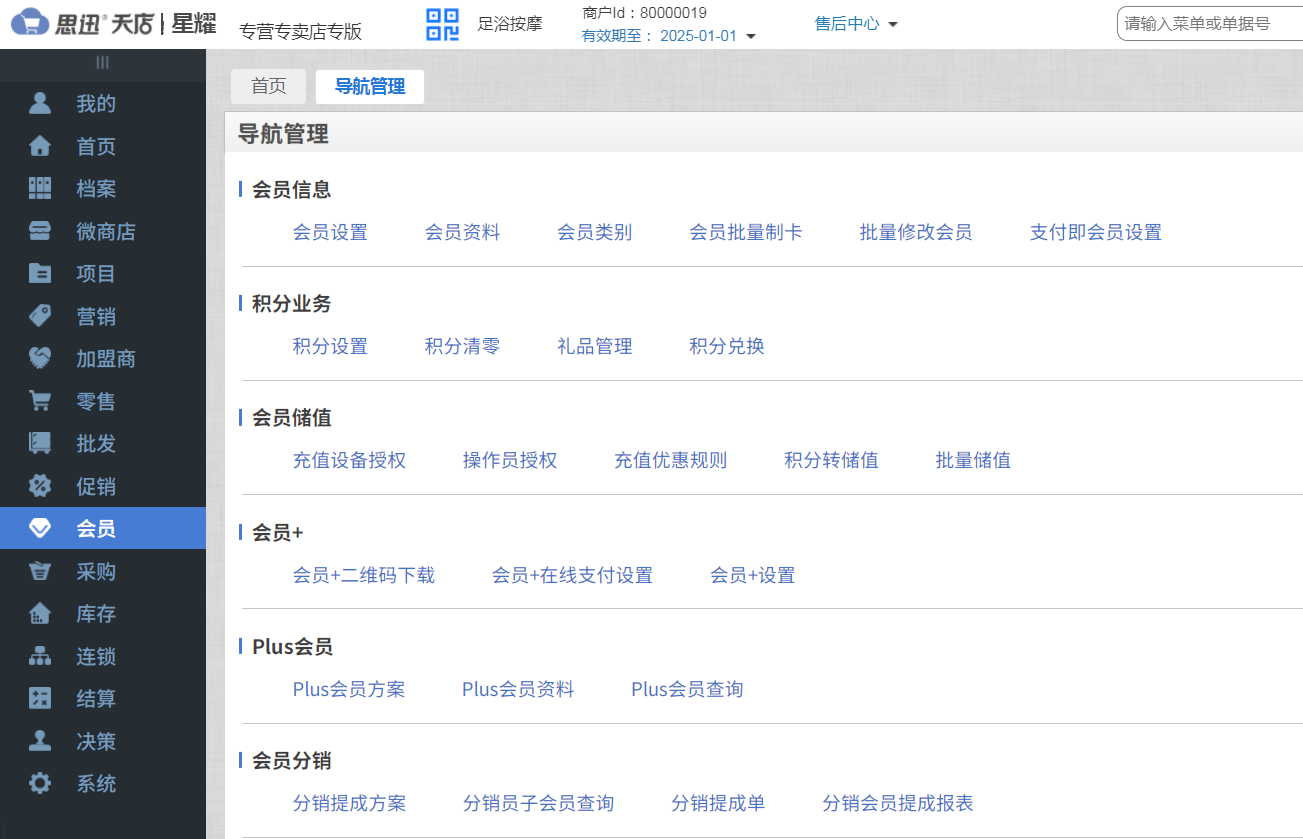Image resolution: width=1303 pixels, height=839 pixels.
Task: Click the 批发 (Wholesale) sidebar icon
Action: point(41,444)
